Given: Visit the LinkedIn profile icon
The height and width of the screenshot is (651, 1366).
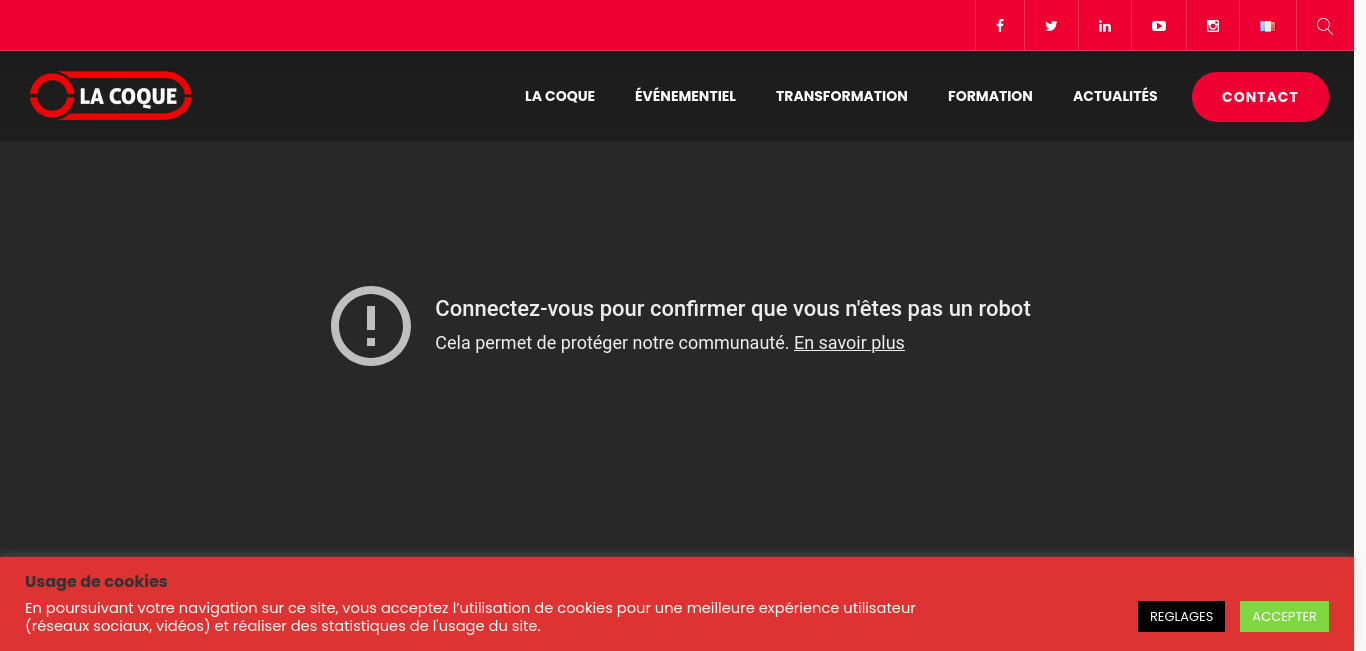Looking at the screenshot, I should click(x=1105, y=26).
